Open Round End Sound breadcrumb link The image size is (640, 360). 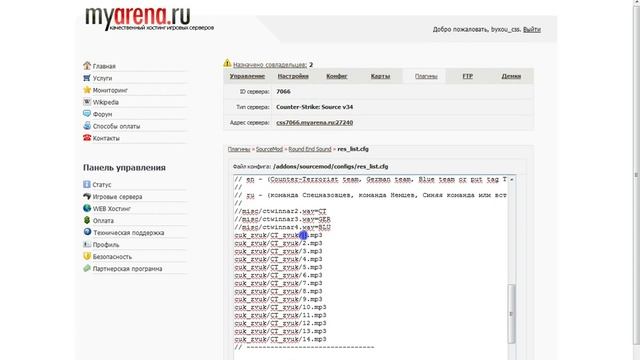[x=310, y=149]
